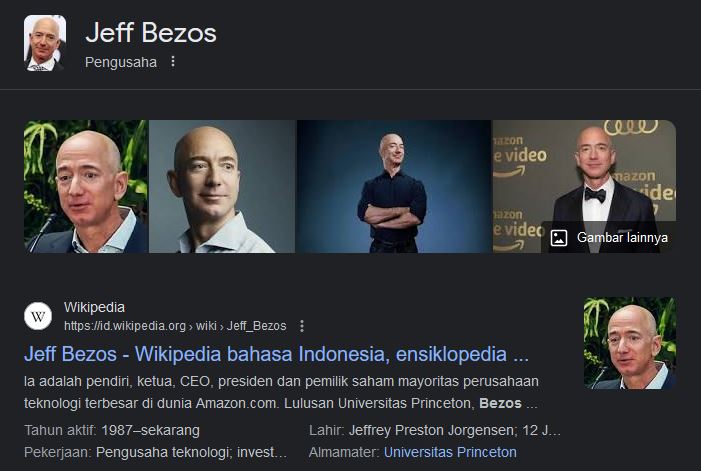
Task: Open the three-dot menu next to Wikipedia URL
Action: (302, 326)
